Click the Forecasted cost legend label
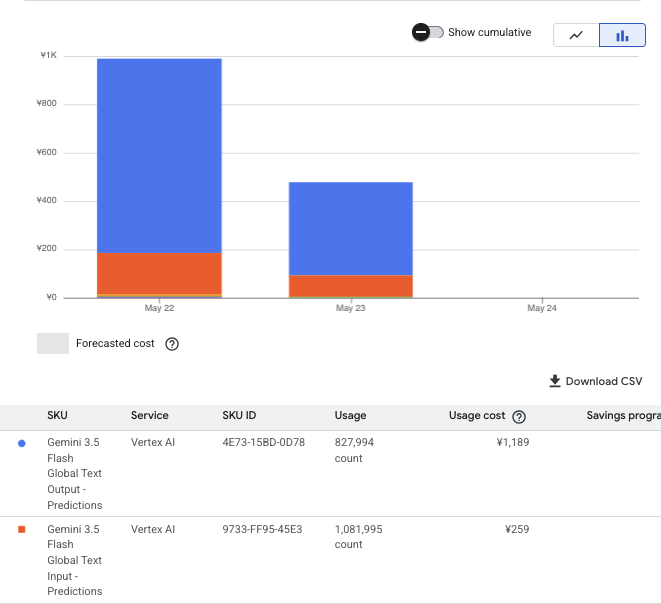 pyautogui.click(x=115, y=344)
